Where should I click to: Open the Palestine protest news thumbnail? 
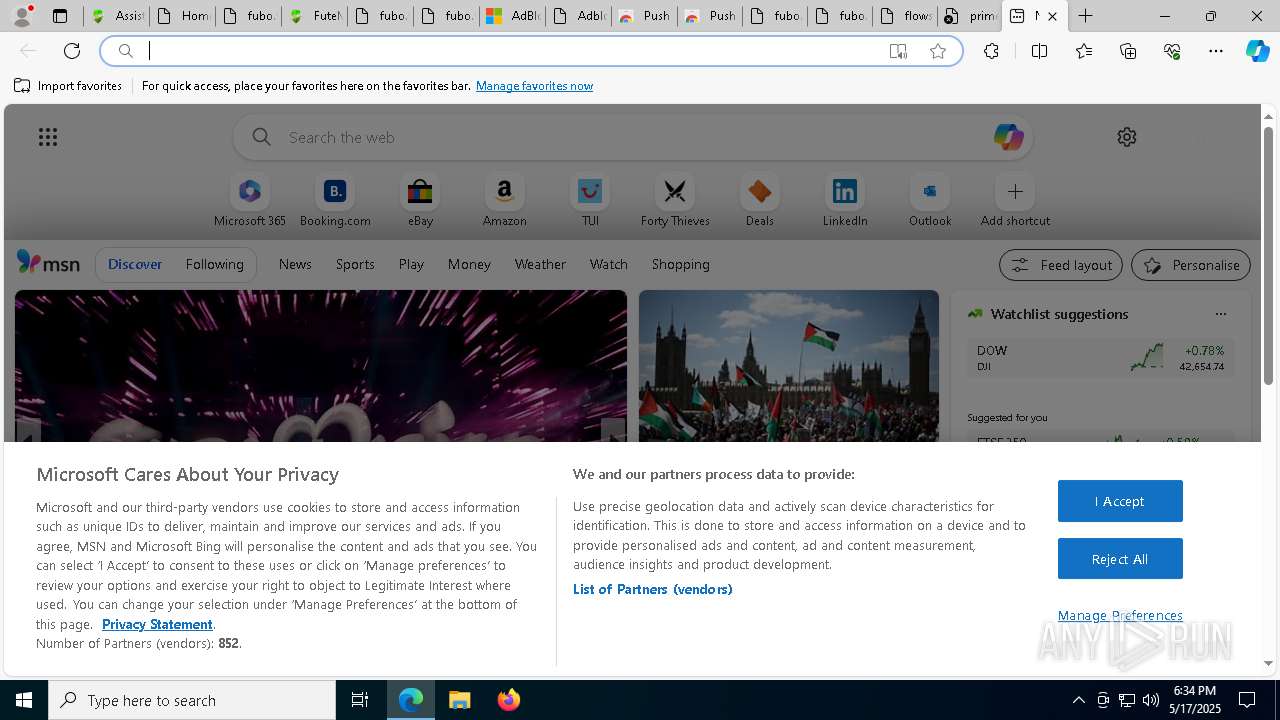[789, 366]
